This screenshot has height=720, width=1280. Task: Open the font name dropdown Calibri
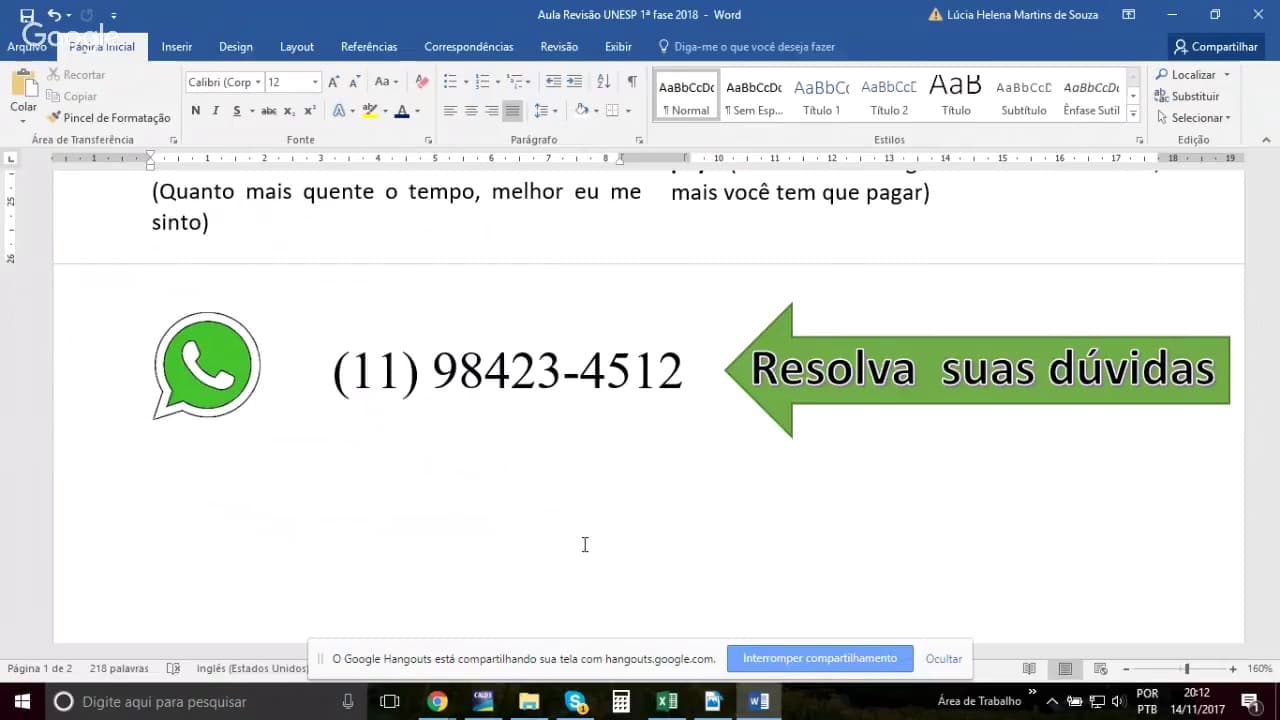click(x=258, y=83)
